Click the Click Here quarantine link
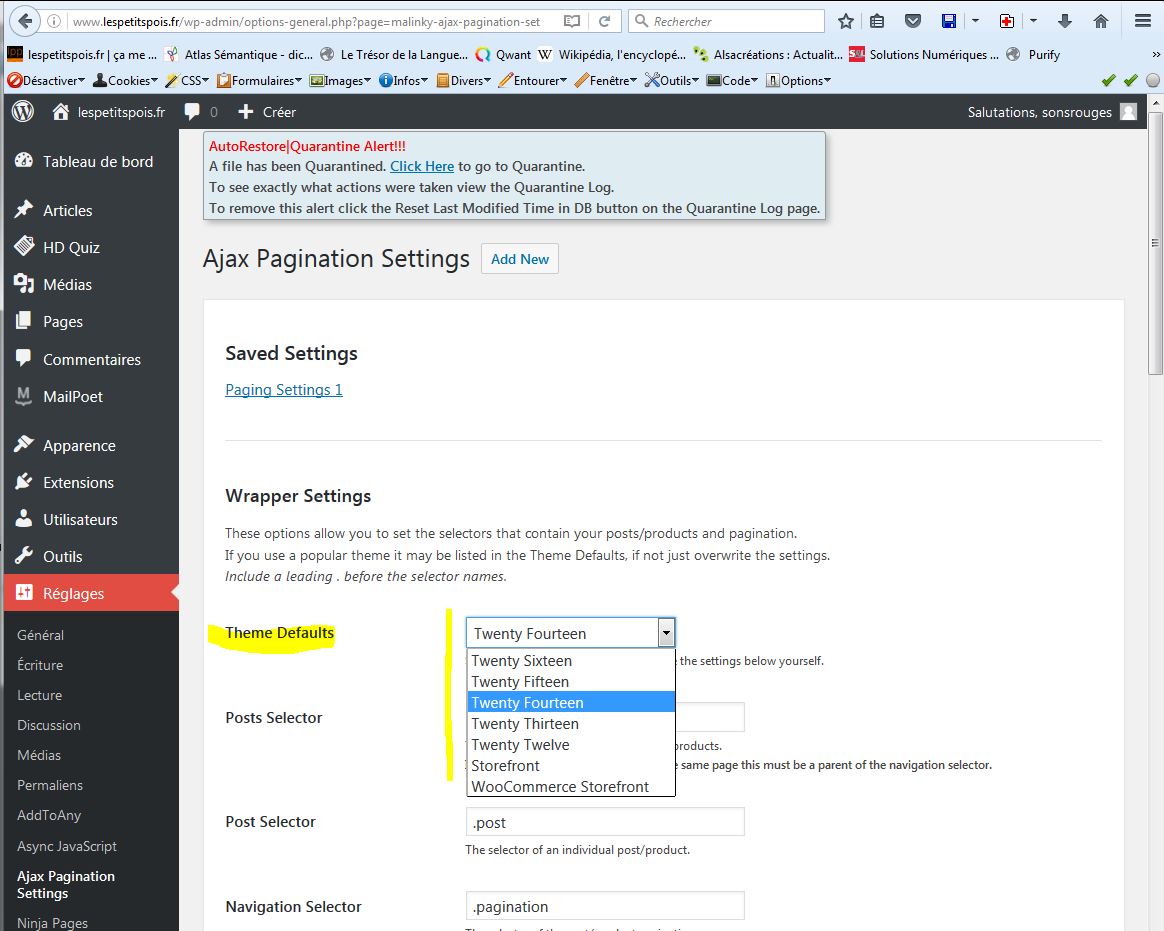 [422, 166]
